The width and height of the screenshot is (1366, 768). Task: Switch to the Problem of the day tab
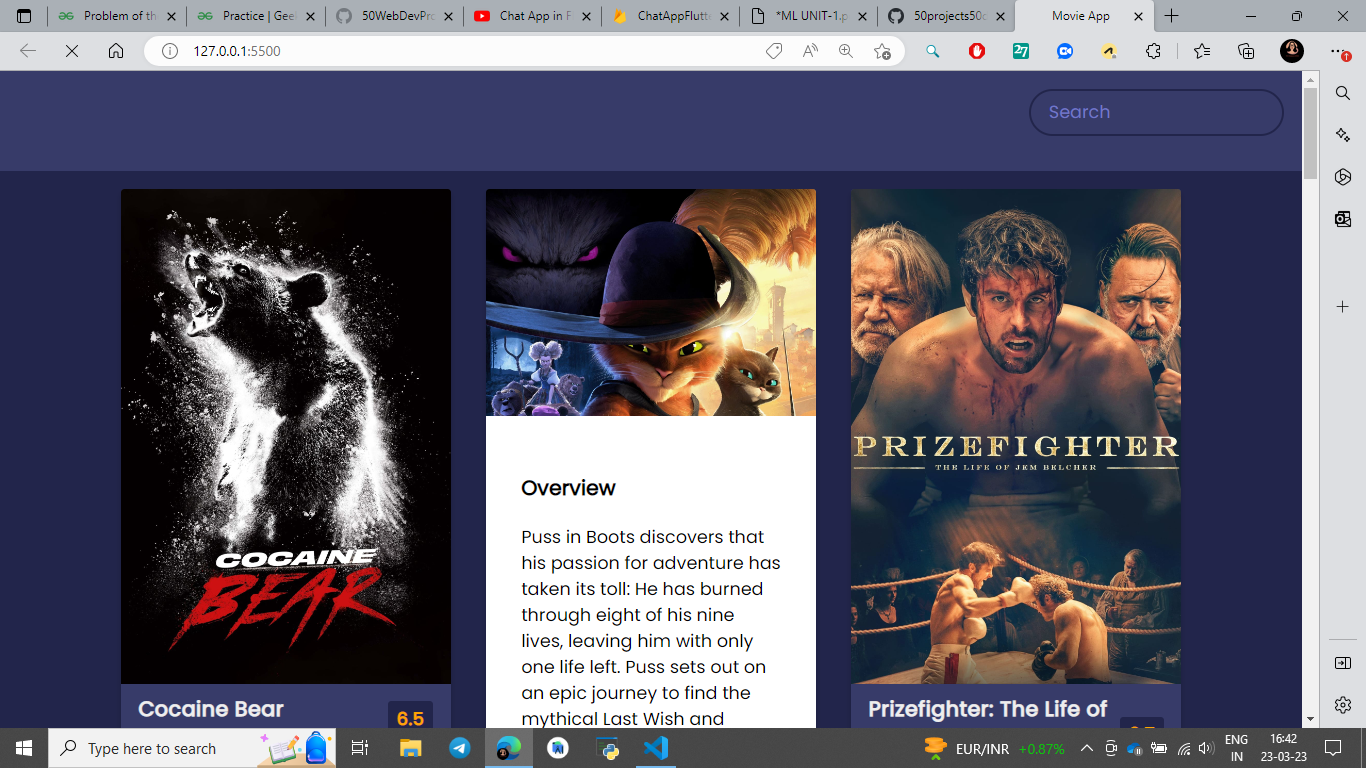point(117,16)
